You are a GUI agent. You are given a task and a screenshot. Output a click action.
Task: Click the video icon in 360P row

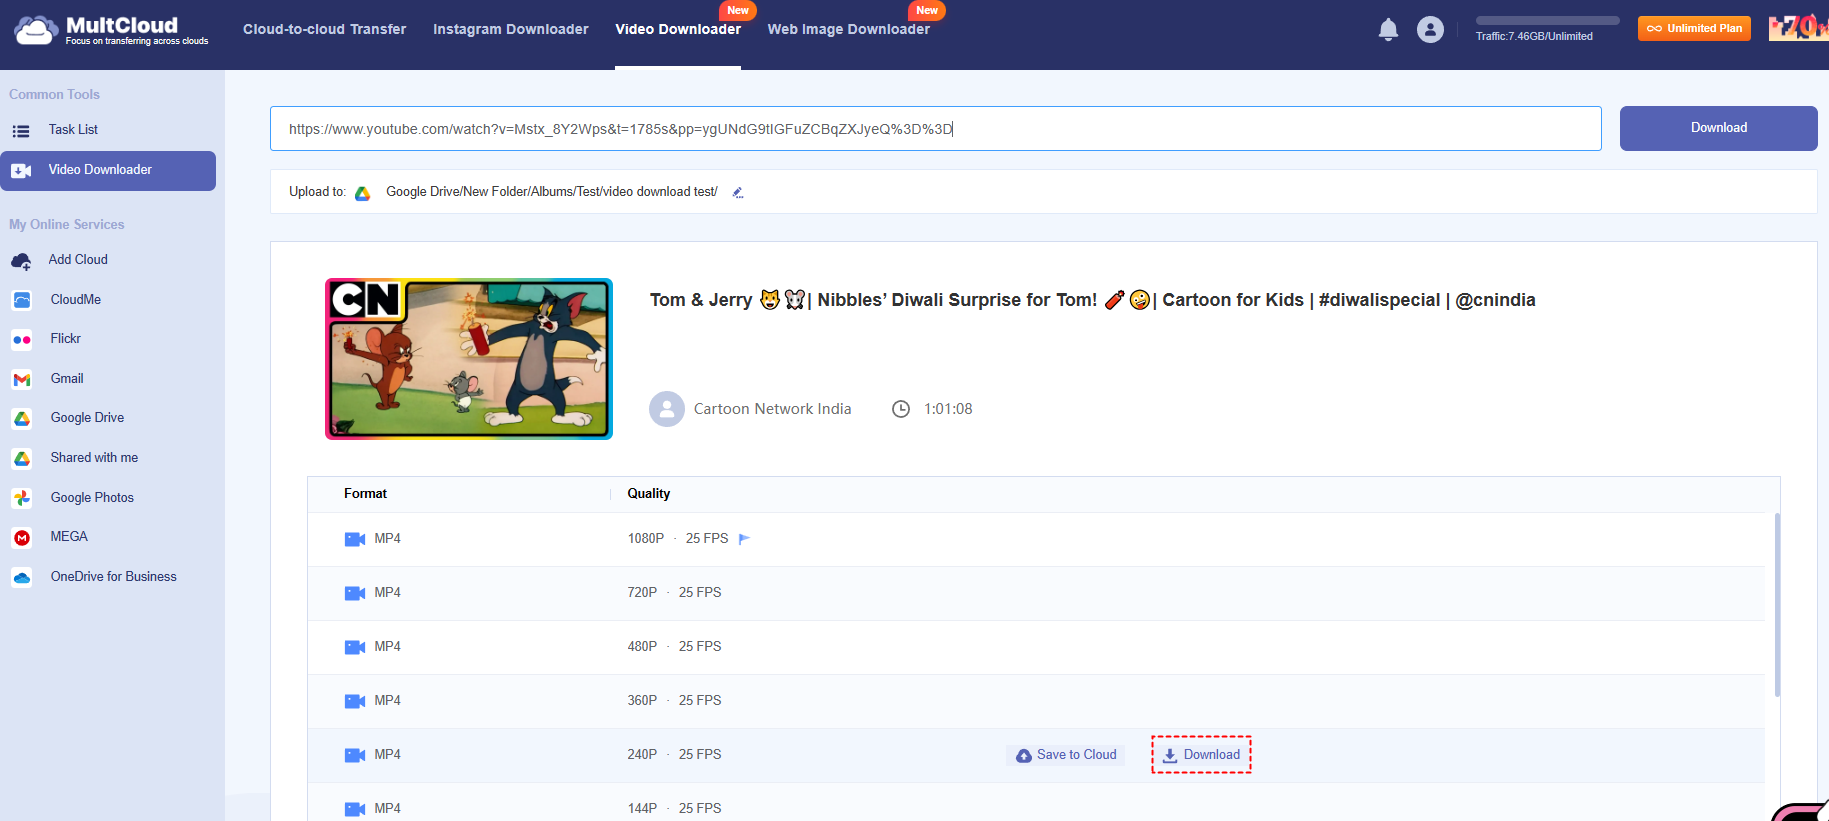point(355,701)
